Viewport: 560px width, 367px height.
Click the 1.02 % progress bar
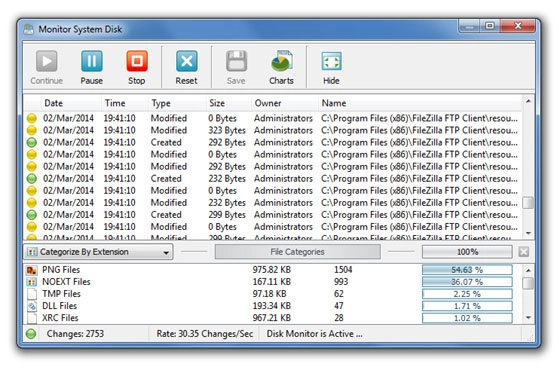click(x=467, y=318)
